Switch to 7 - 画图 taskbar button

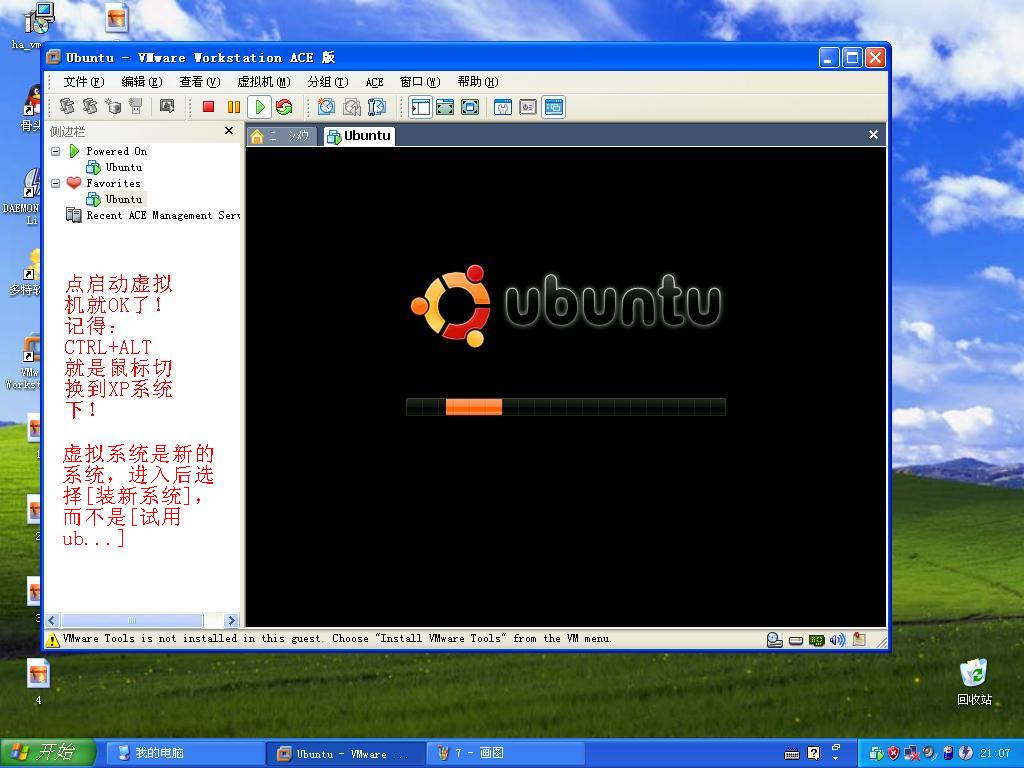[x=505, y=754]
